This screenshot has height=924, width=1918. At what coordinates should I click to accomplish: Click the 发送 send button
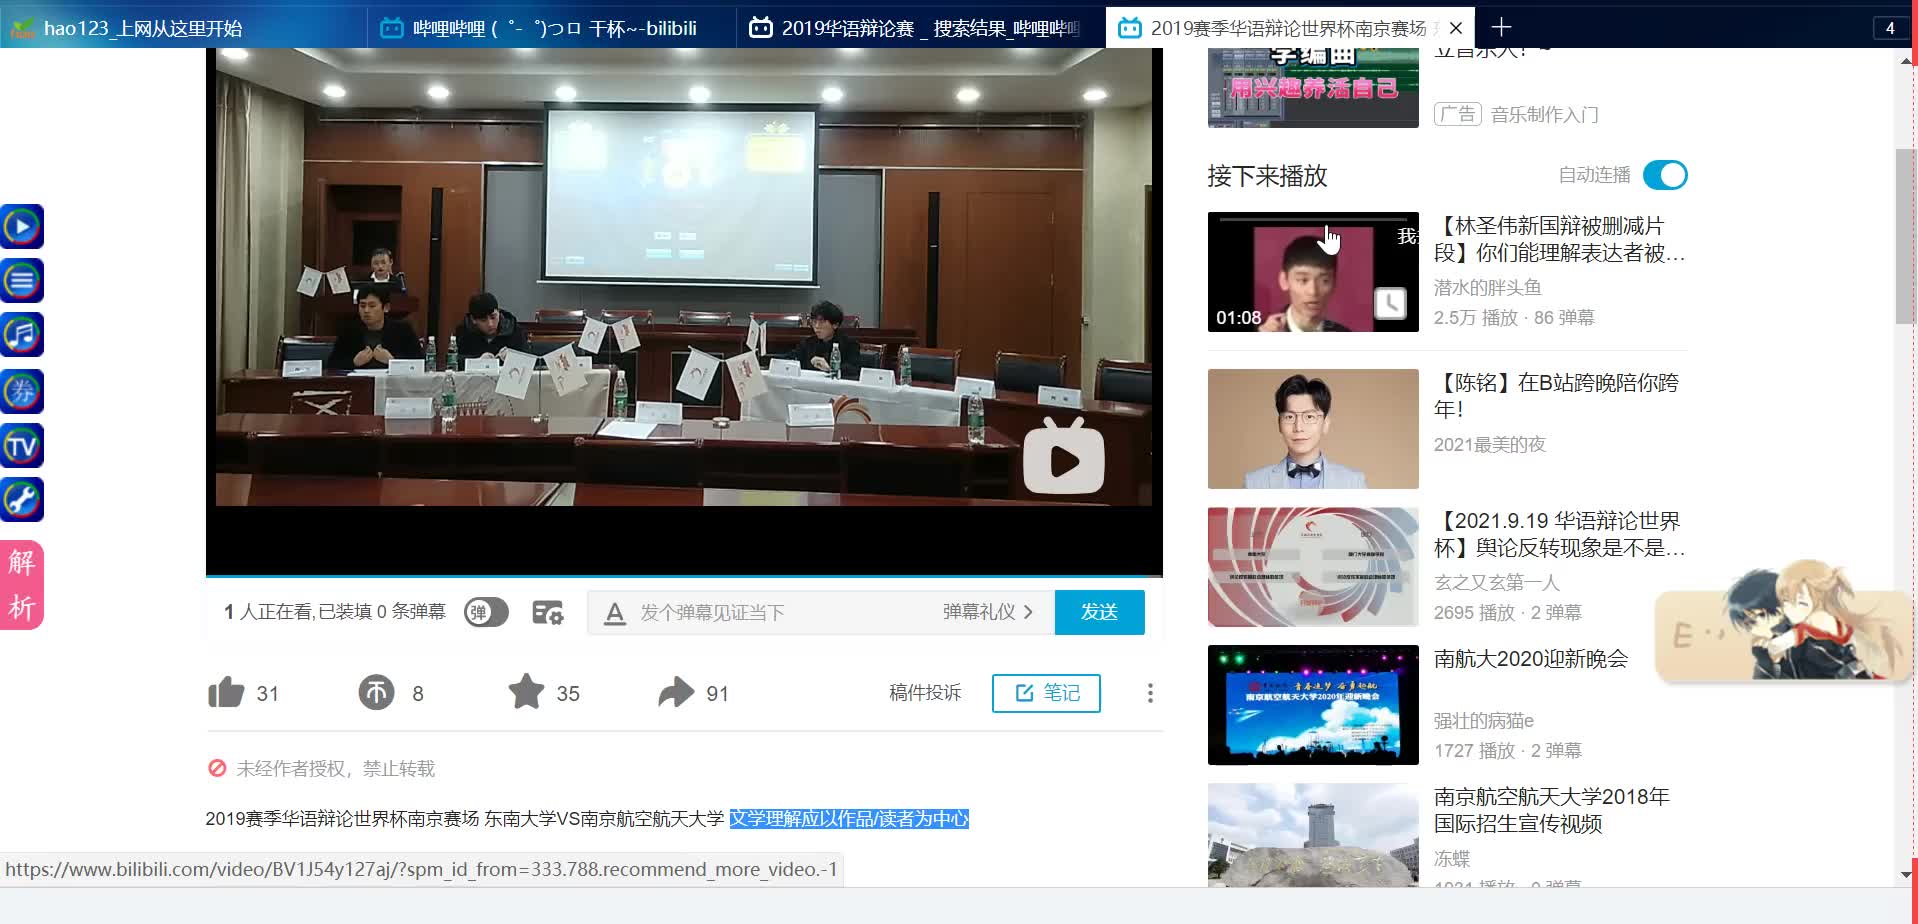[1099, 612]
